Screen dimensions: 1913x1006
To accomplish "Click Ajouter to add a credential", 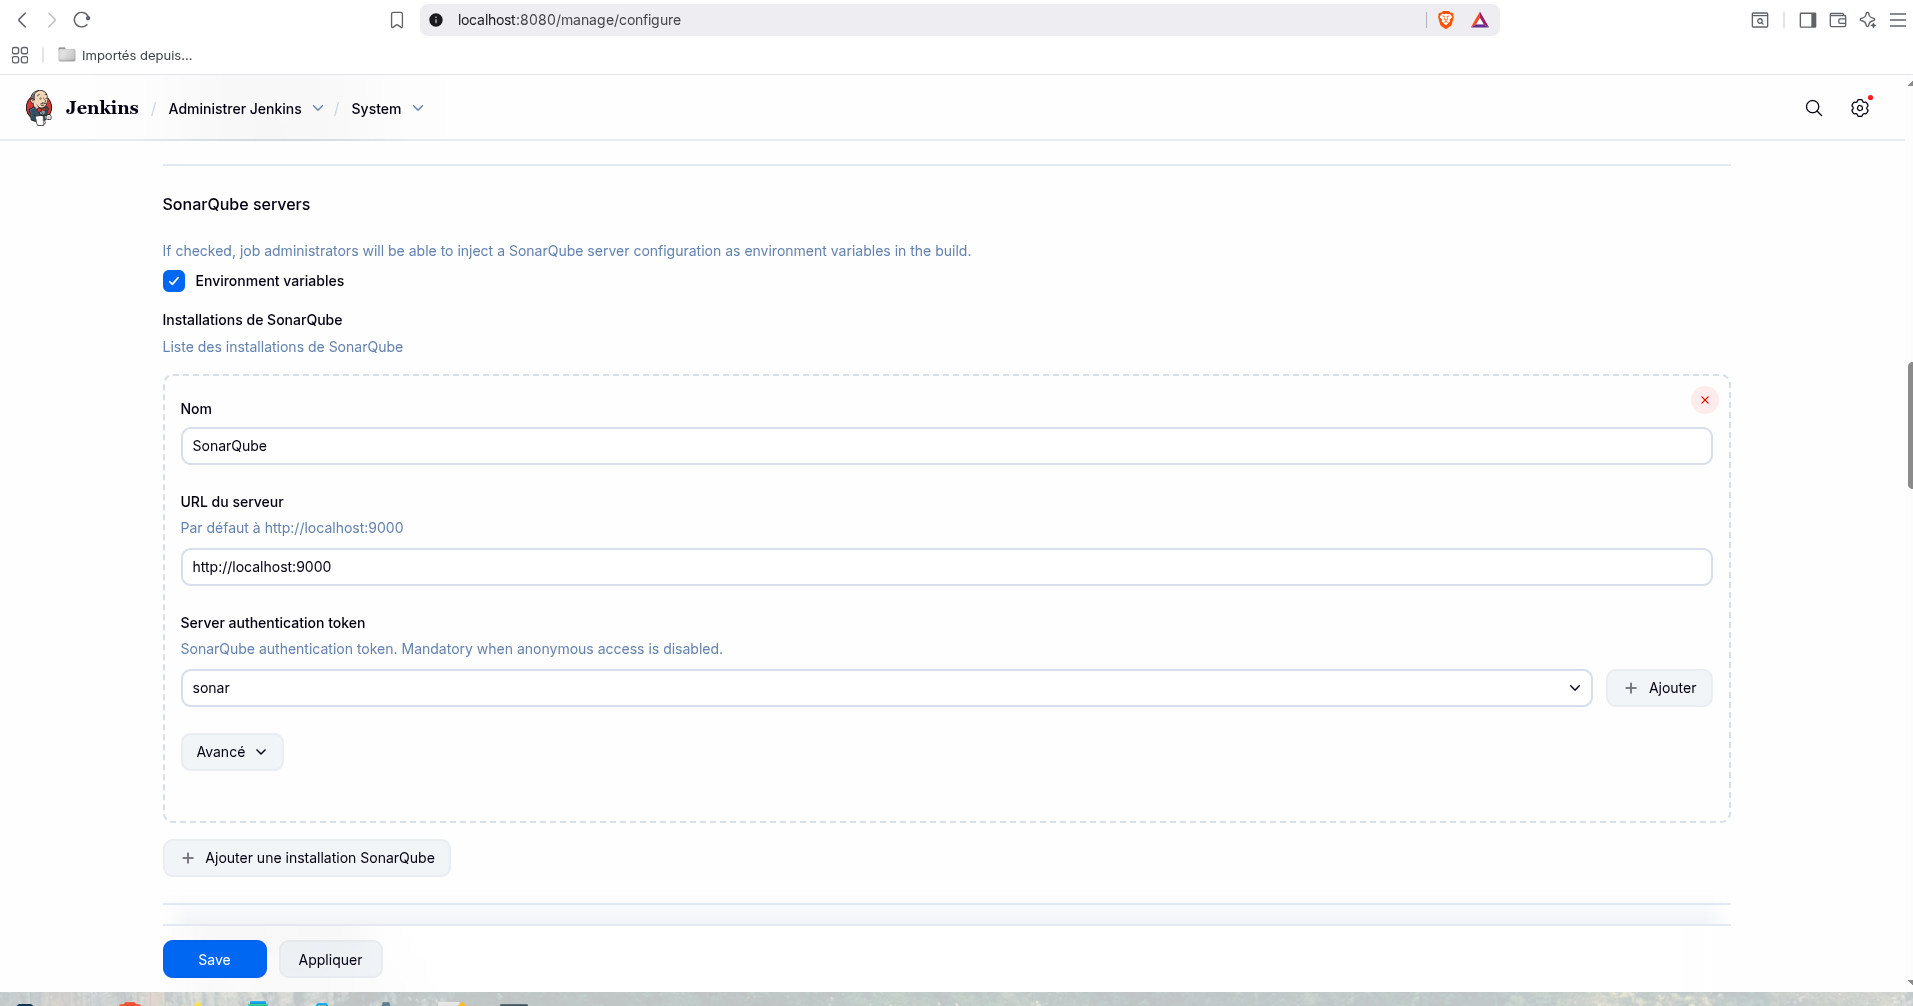I will pyautogui.click(x=1659, y=688).
